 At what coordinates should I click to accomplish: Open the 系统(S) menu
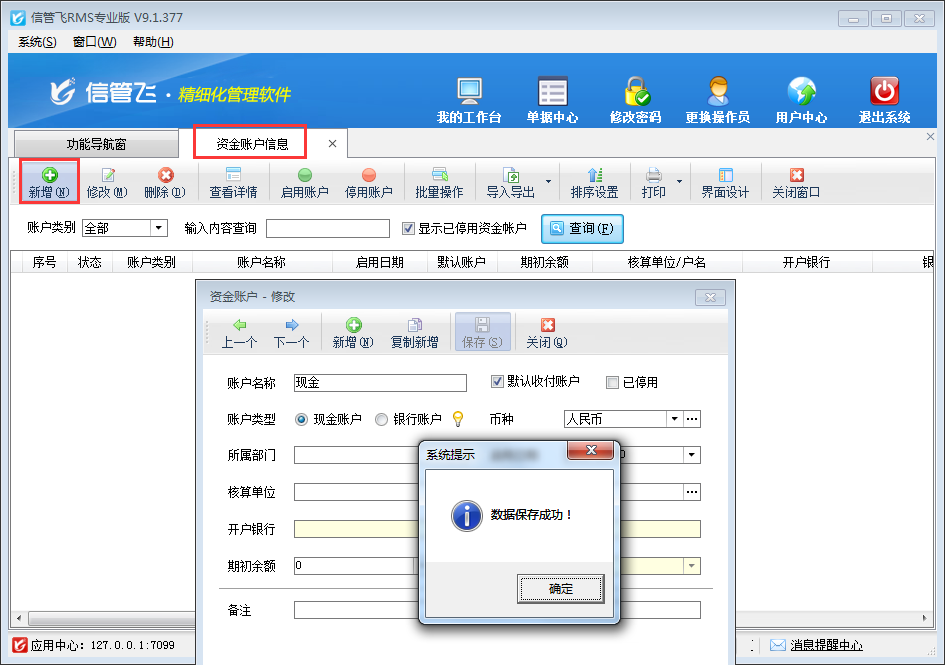(37, 41)
